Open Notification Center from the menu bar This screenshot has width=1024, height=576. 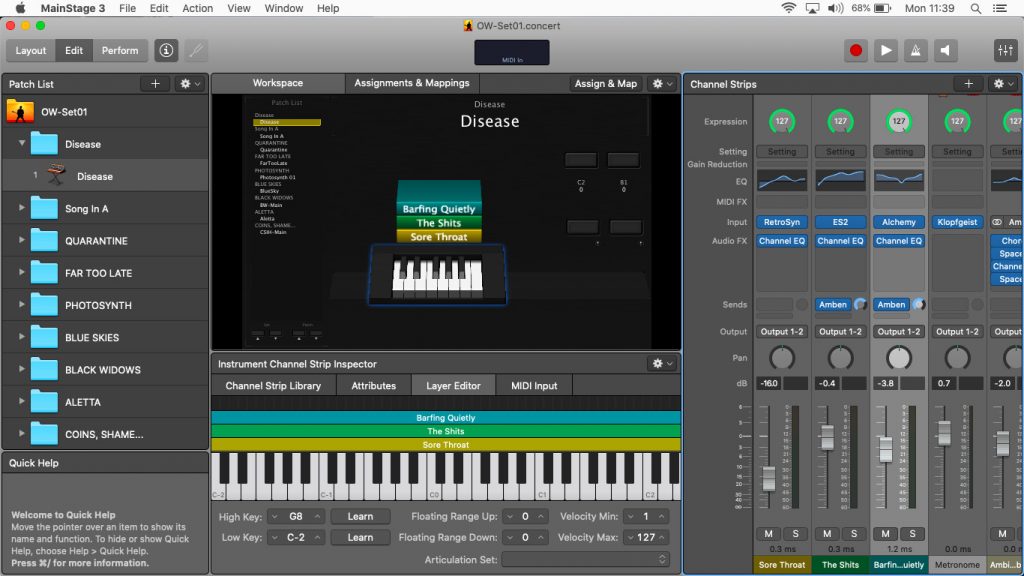[1000, 8]
